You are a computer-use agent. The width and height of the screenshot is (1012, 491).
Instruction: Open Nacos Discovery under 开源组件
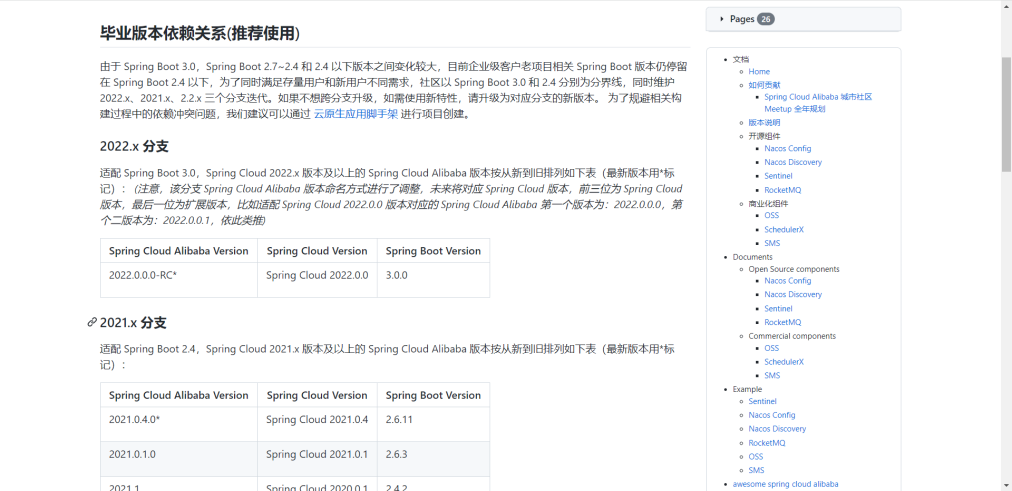point(793,163)
